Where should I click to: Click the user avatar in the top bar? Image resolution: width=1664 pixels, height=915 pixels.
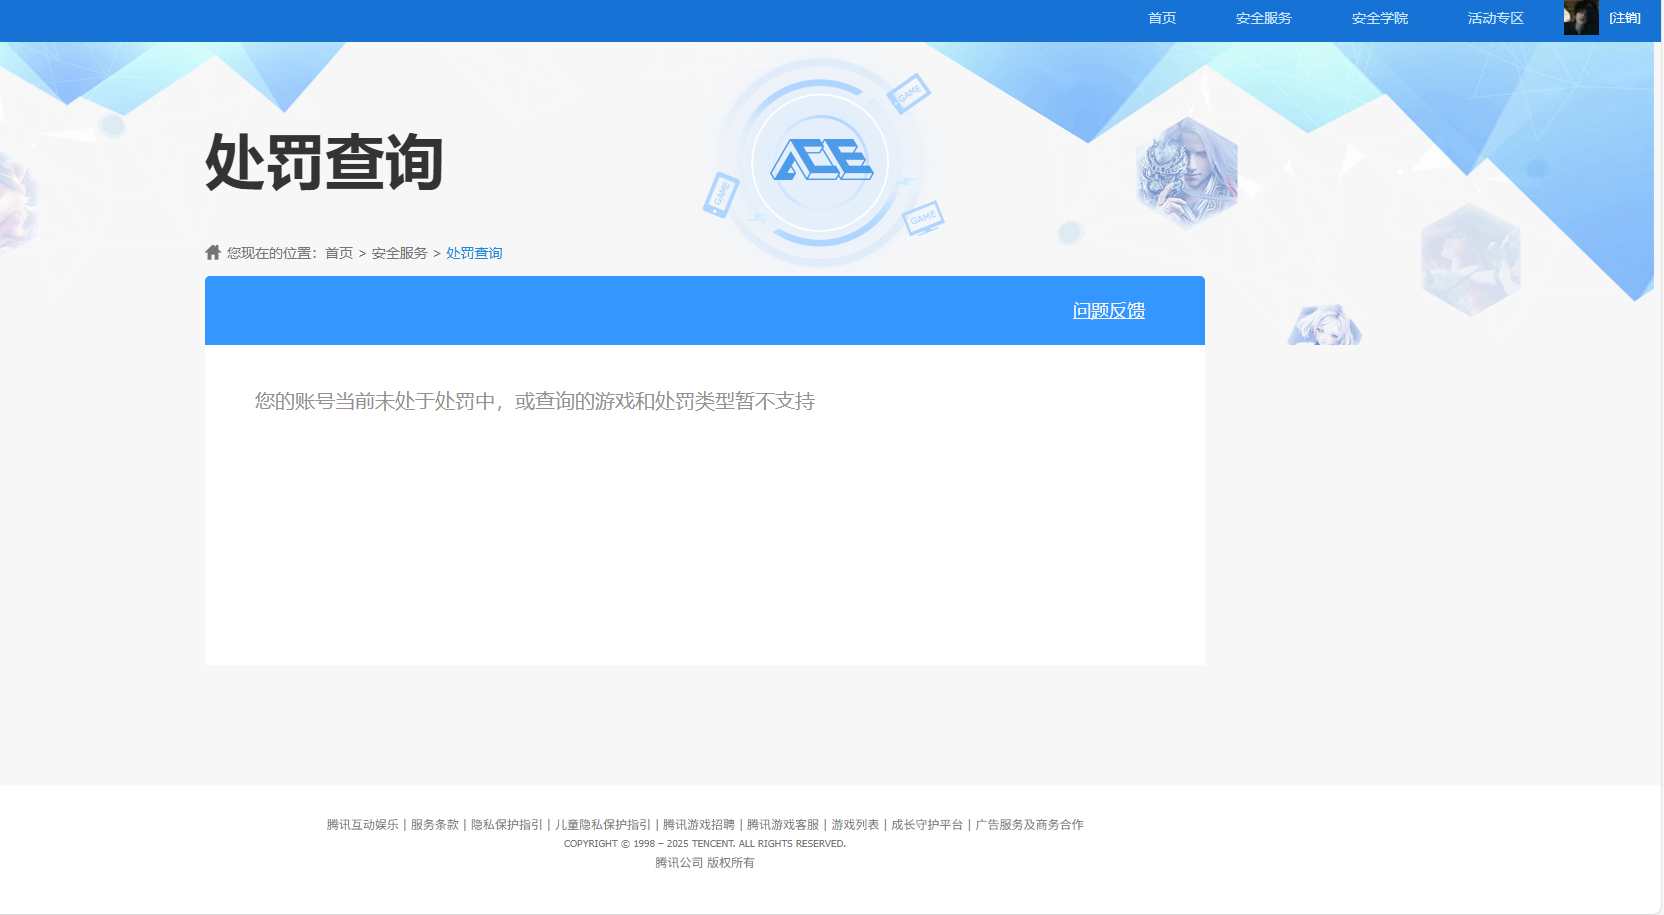pos(1580,18)
